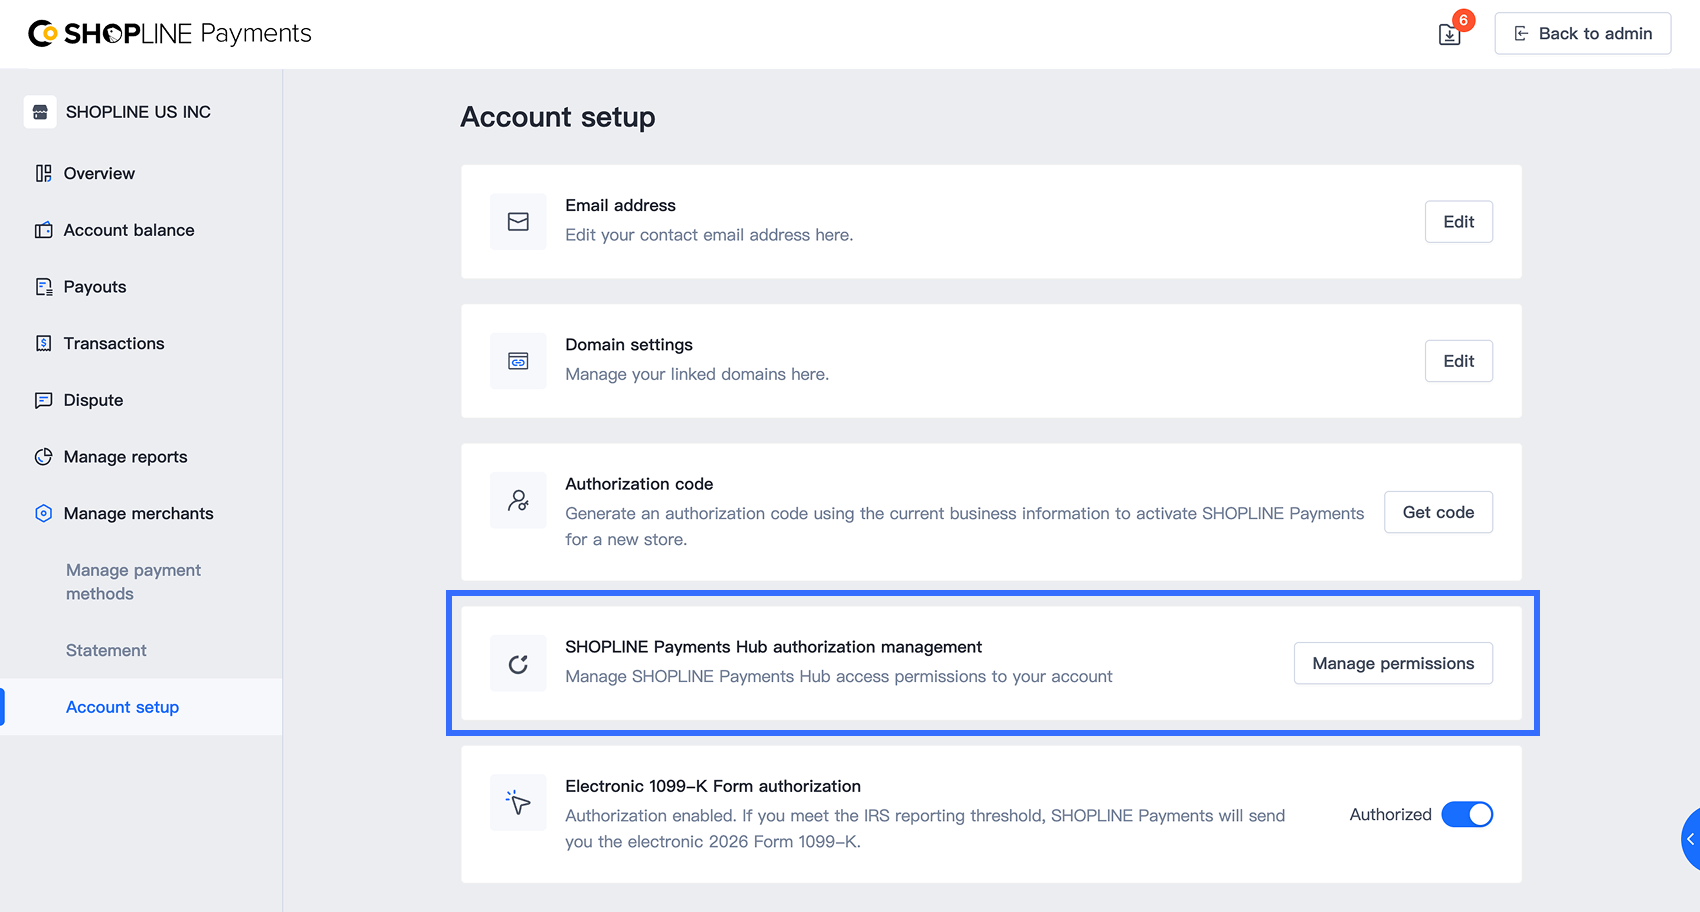Click the SHOPLINE Payments logo
Image resolution: width=1700 pixels, height=912 pixels.
point(170,33)
